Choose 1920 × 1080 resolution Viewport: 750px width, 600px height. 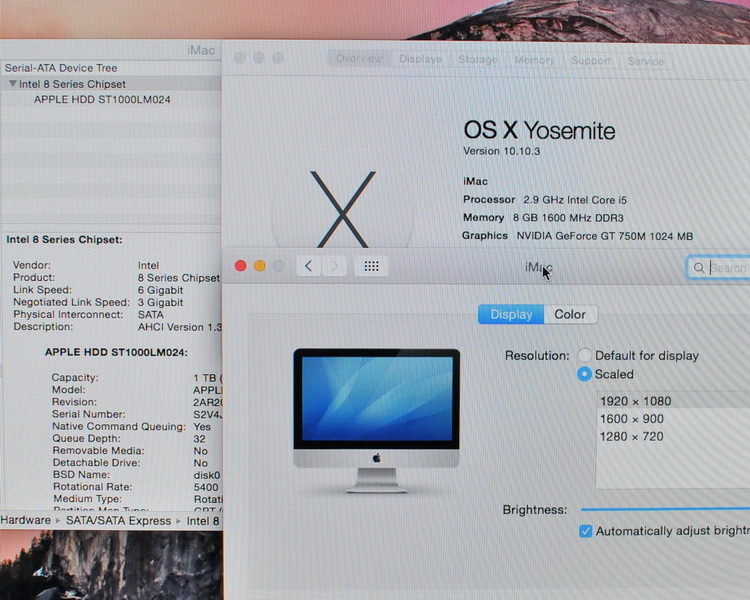click(x=673, y=401)
